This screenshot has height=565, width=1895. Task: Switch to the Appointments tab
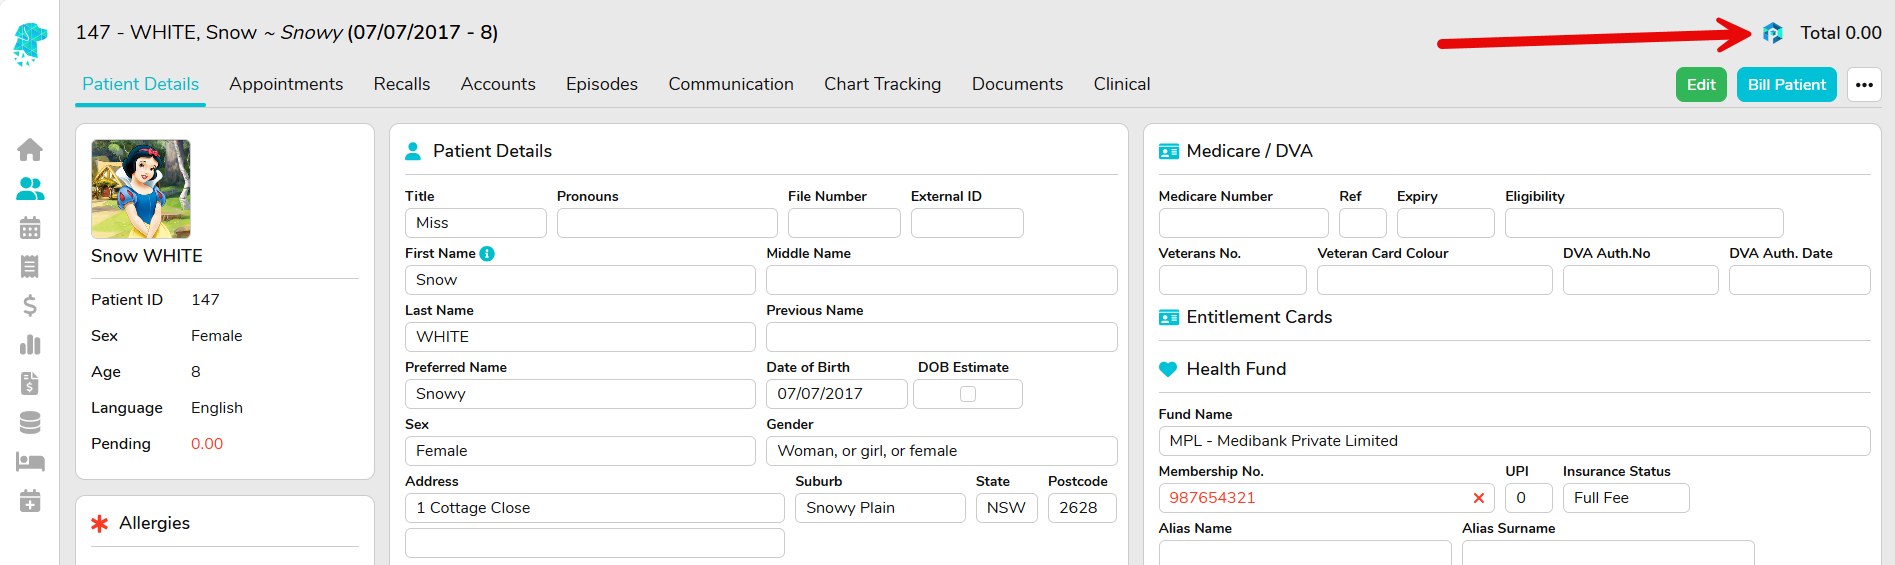click(286, 84)
